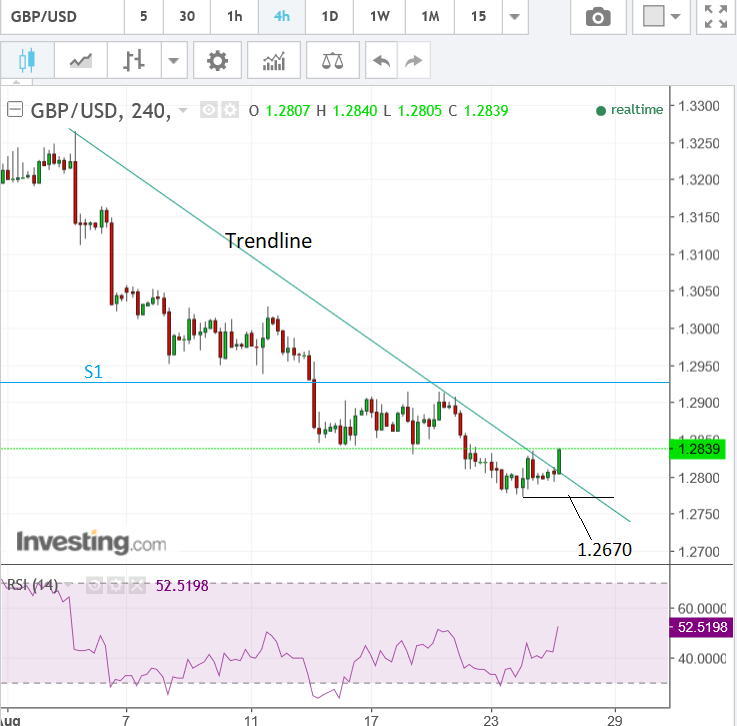Open the indicators icon in toolbar

click(273, 60)
